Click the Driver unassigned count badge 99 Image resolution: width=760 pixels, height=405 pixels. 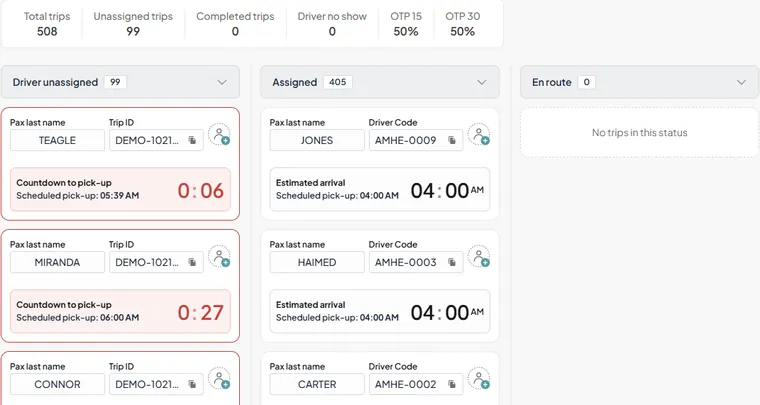click(x=115, y=82)
